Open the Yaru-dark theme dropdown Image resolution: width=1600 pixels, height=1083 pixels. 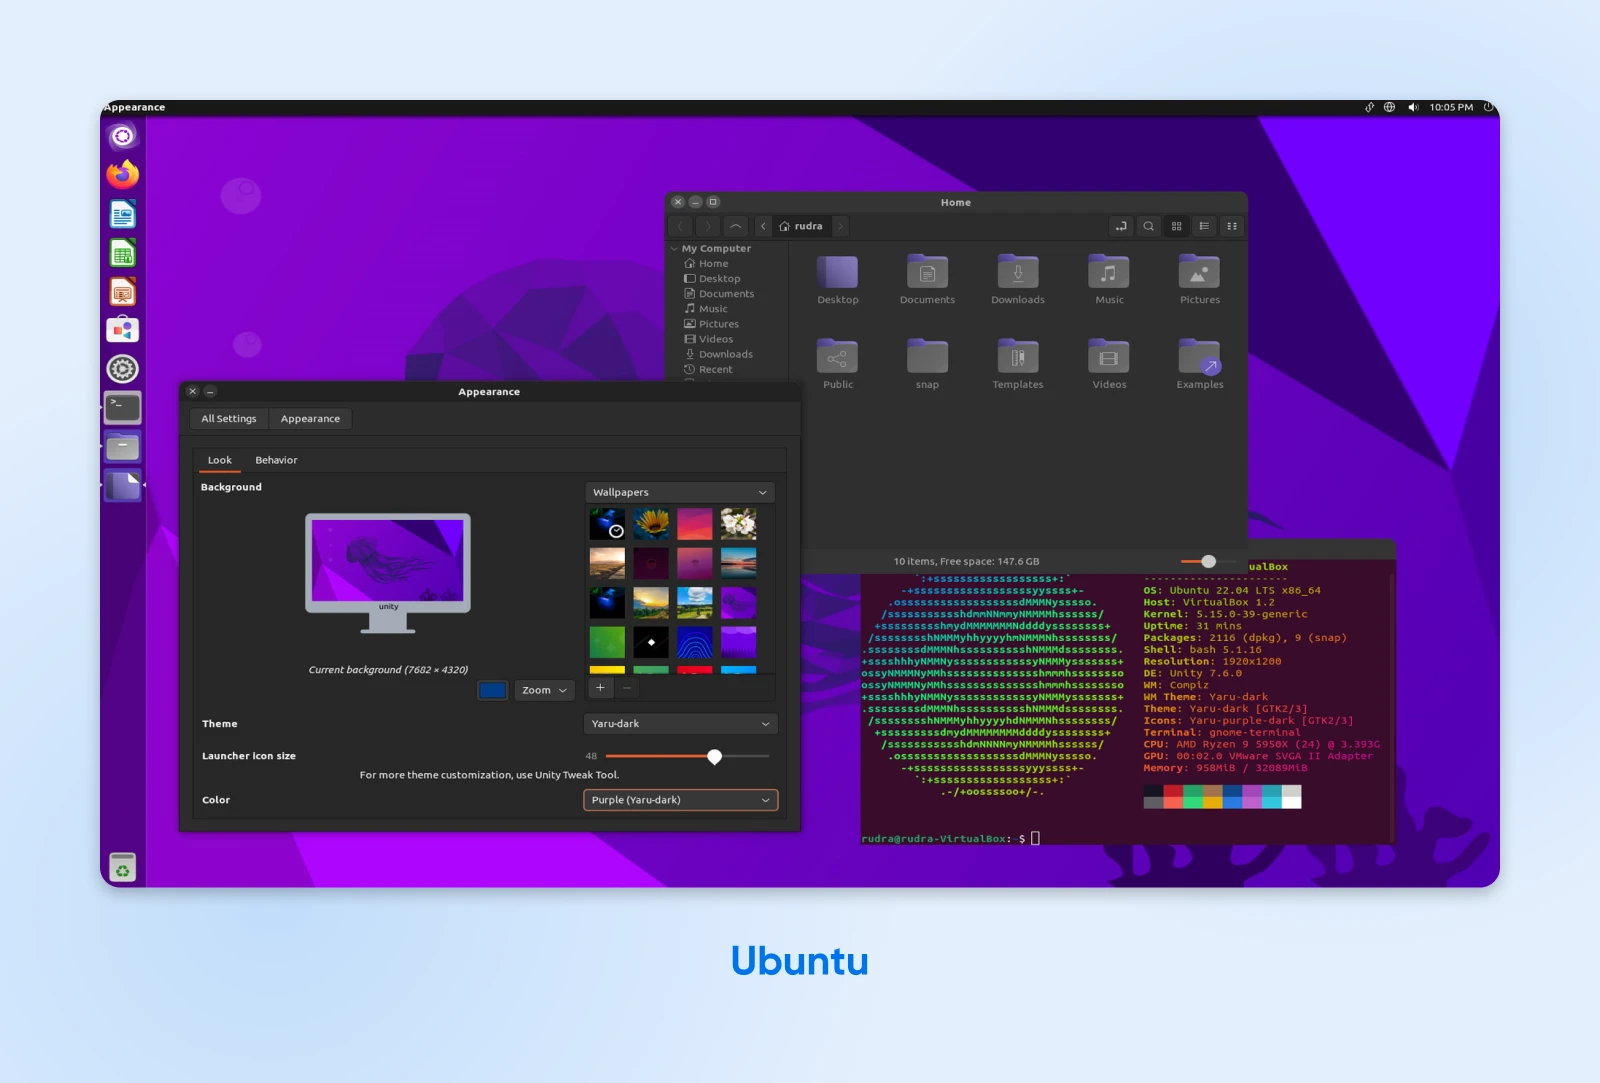[680, 724]
